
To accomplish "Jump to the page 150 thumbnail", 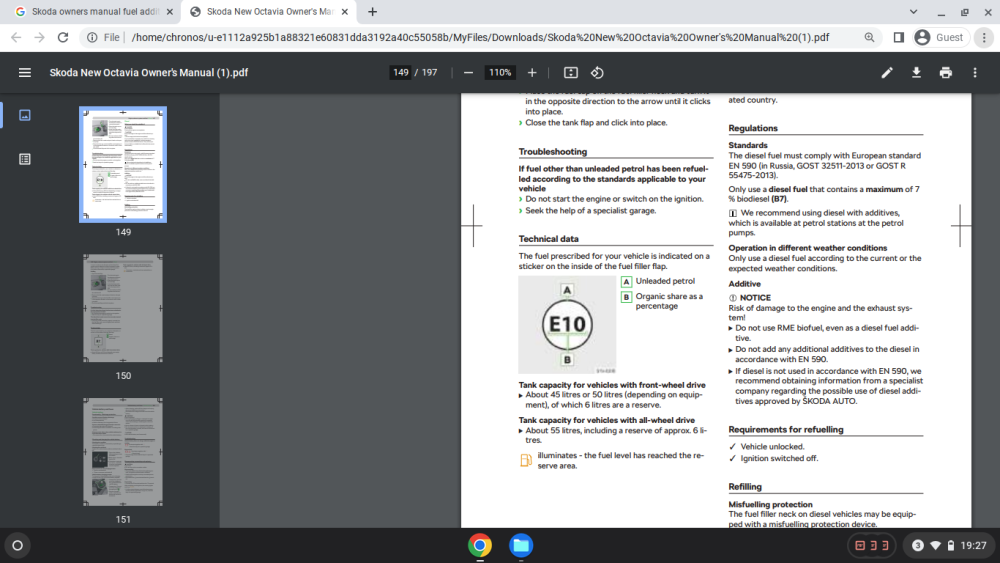I will coord(123,308).
